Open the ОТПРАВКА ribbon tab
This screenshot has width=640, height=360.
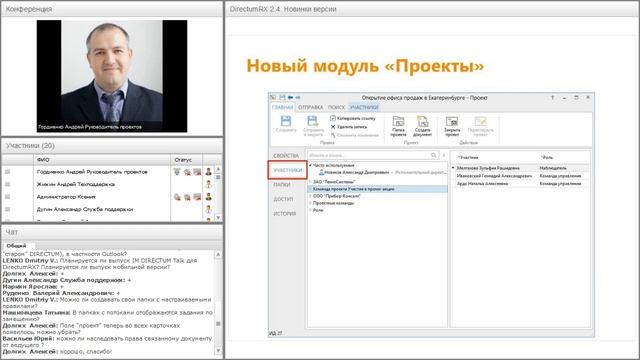coord(310,107)
